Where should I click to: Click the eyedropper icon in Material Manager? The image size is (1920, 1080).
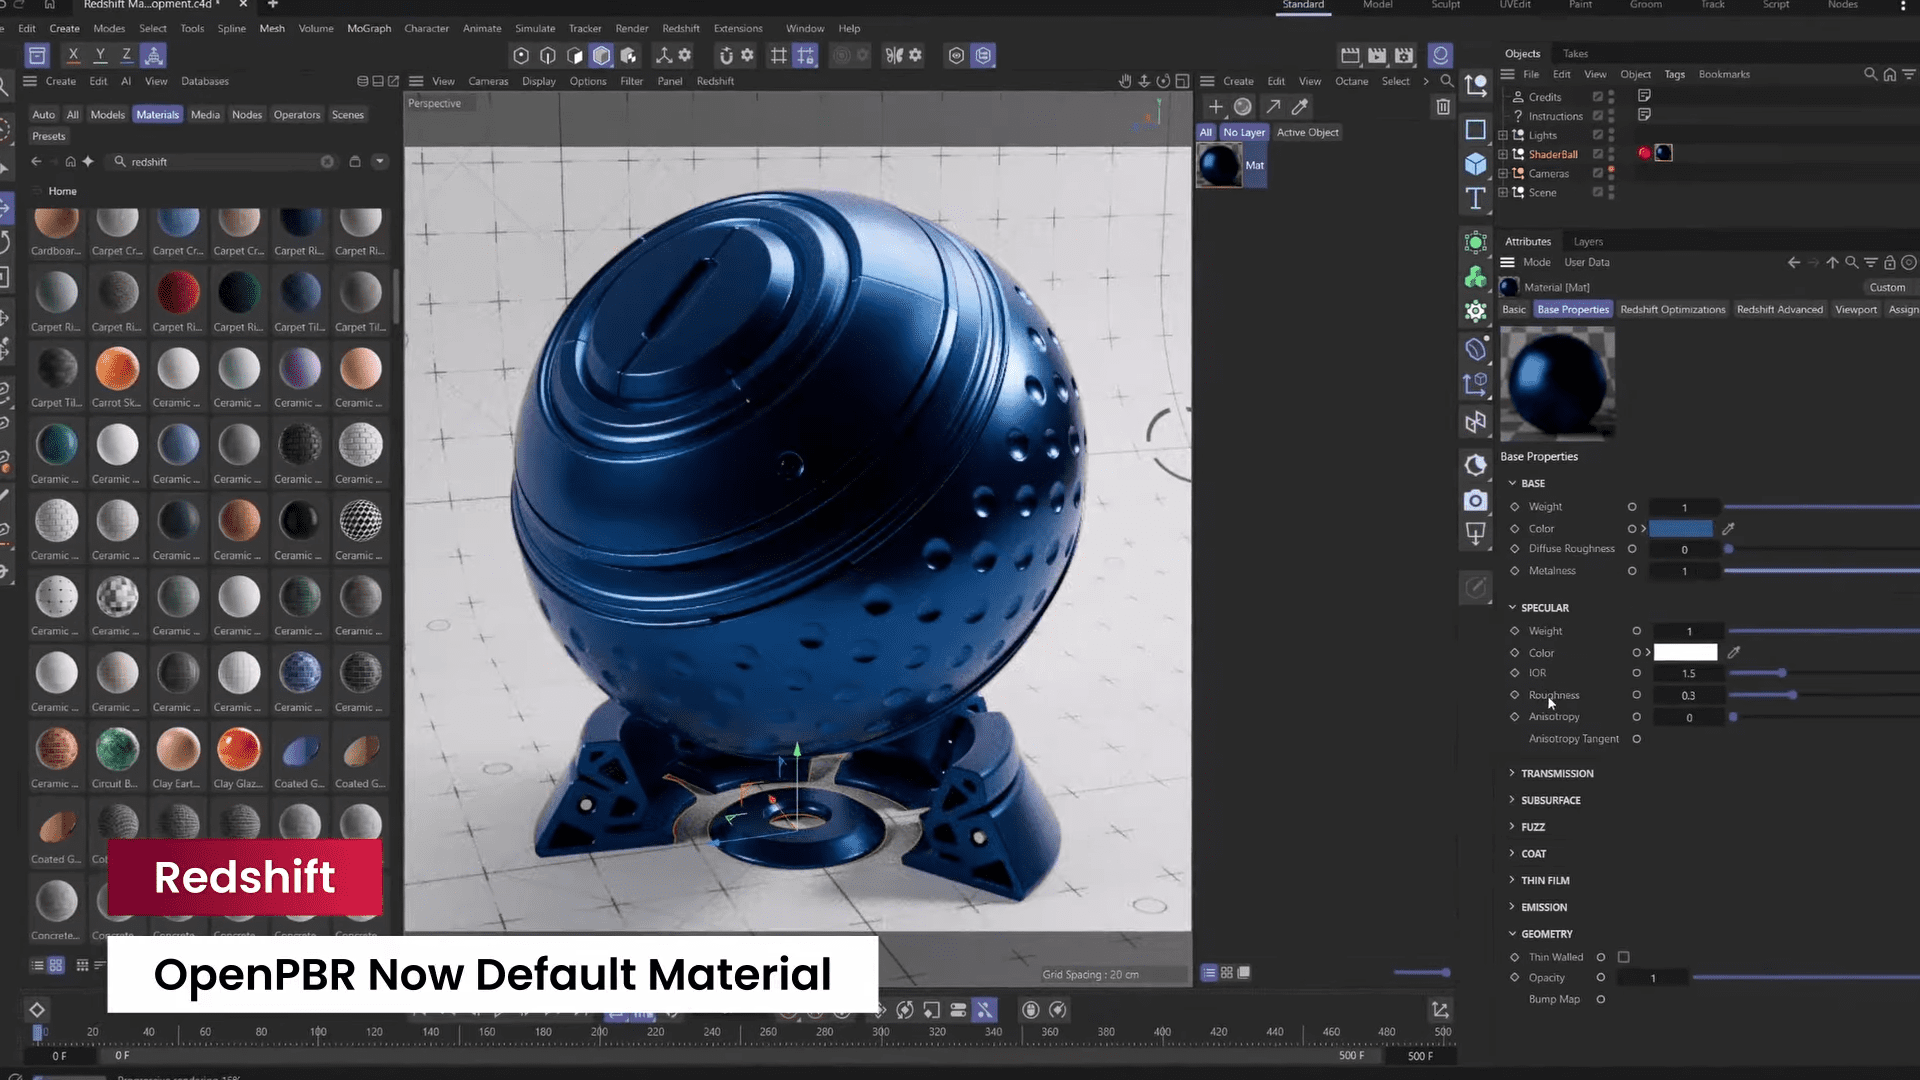(x=1300, y=106)
